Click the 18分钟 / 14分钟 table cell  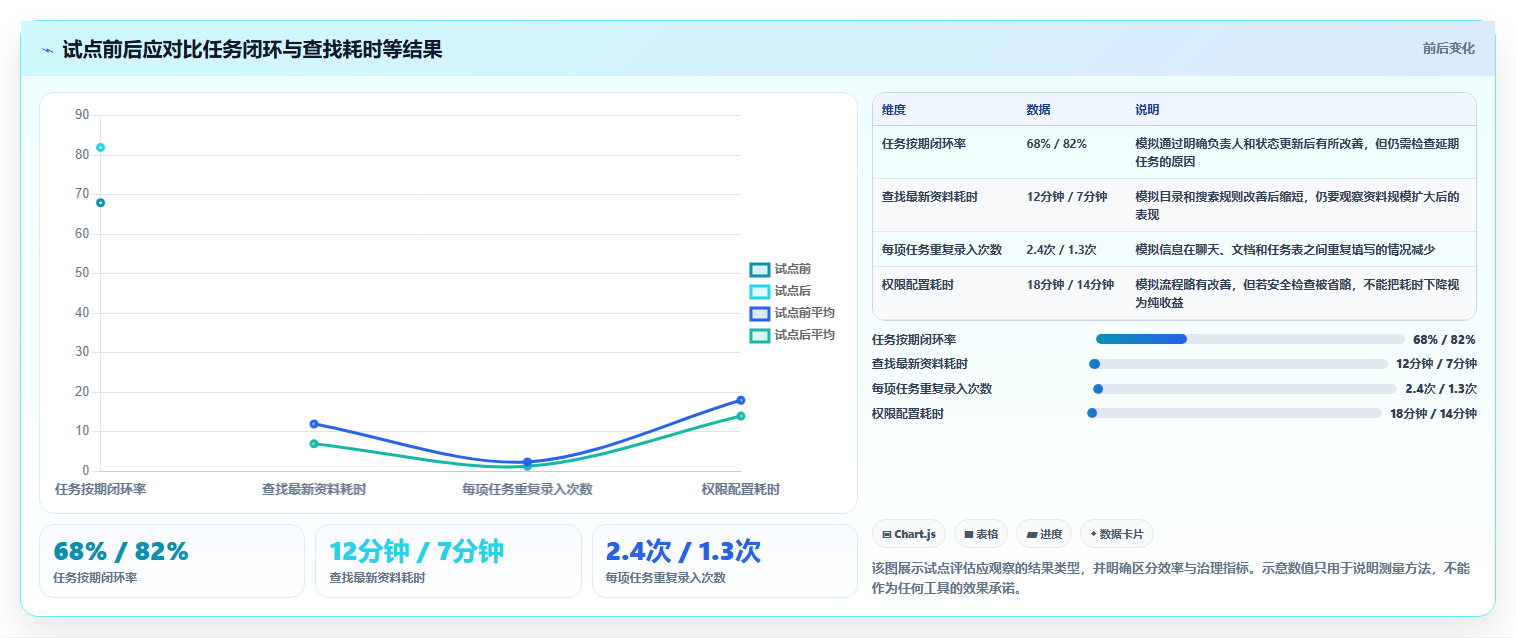pyautogui.click(x=1070, y=285)
